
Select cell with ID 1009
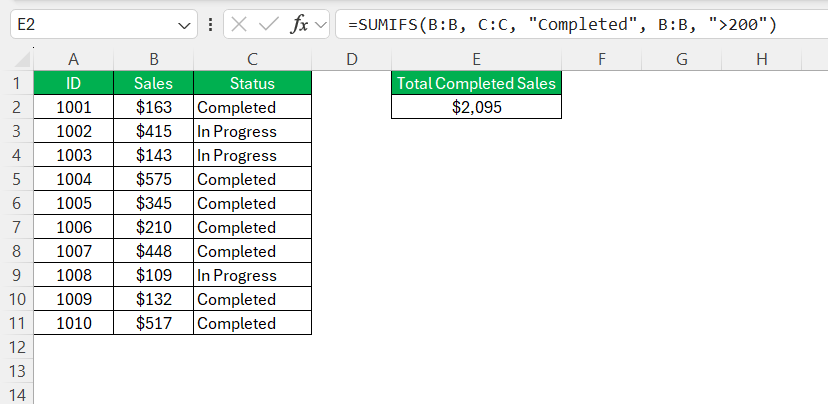pos(73,299)
